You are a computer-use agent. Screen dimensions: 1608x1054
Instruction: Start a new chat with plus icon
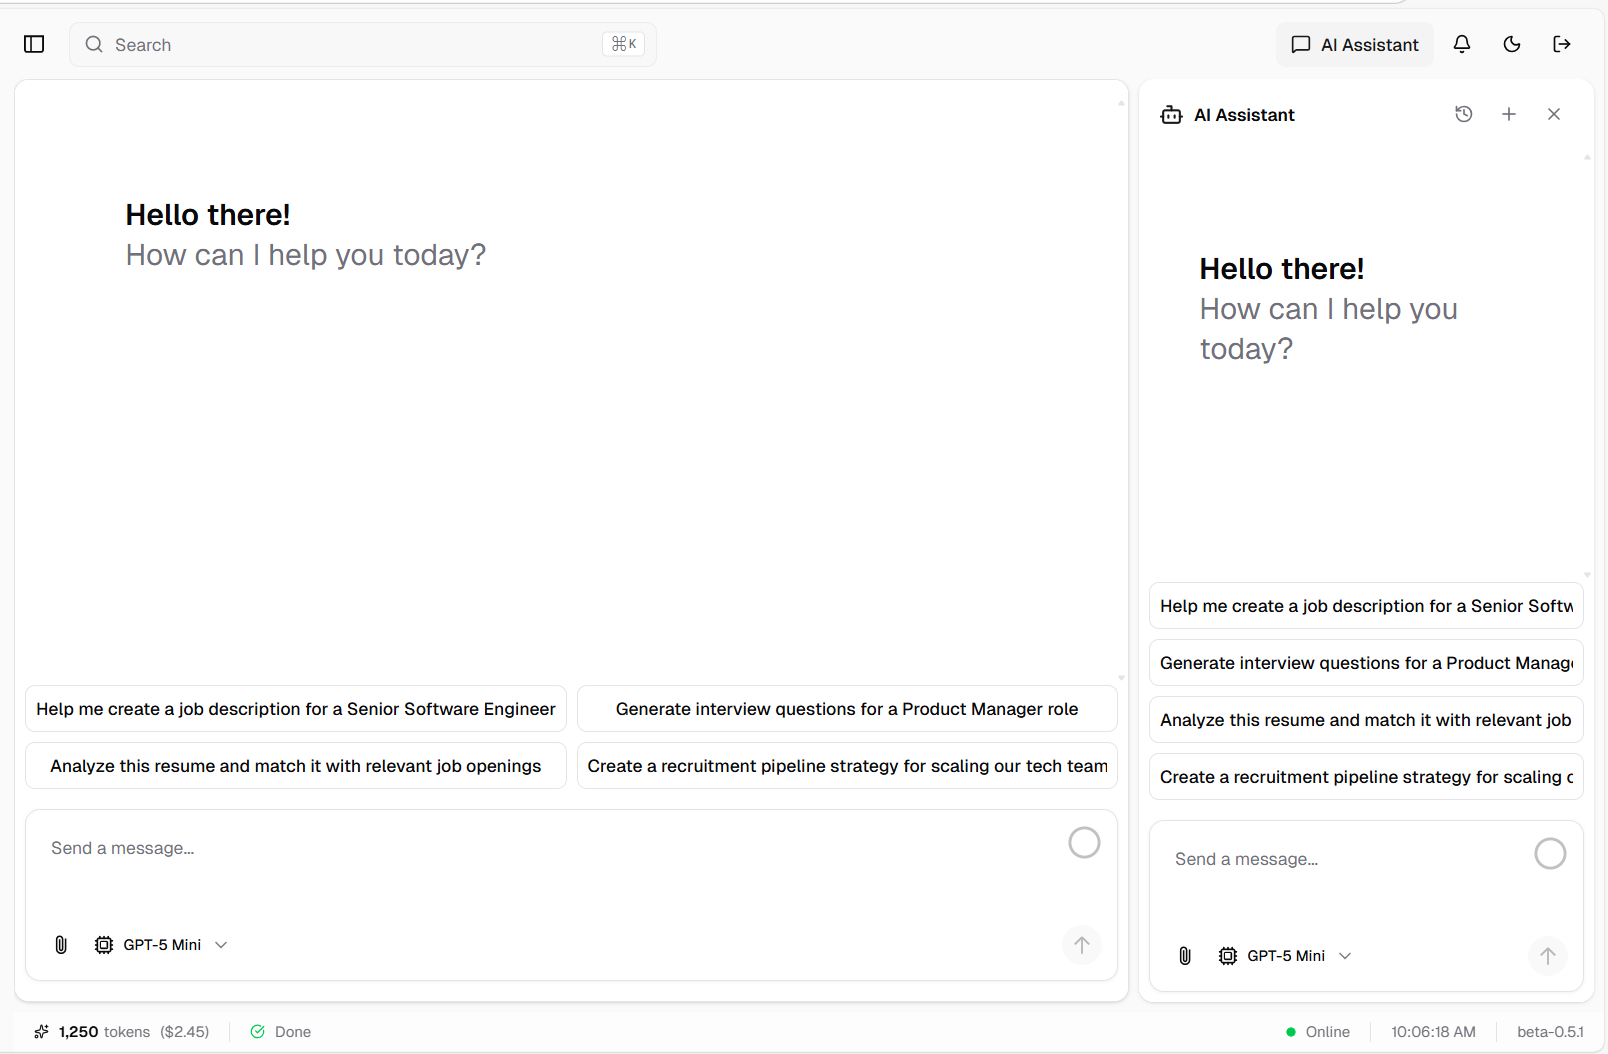[1509, 114]
